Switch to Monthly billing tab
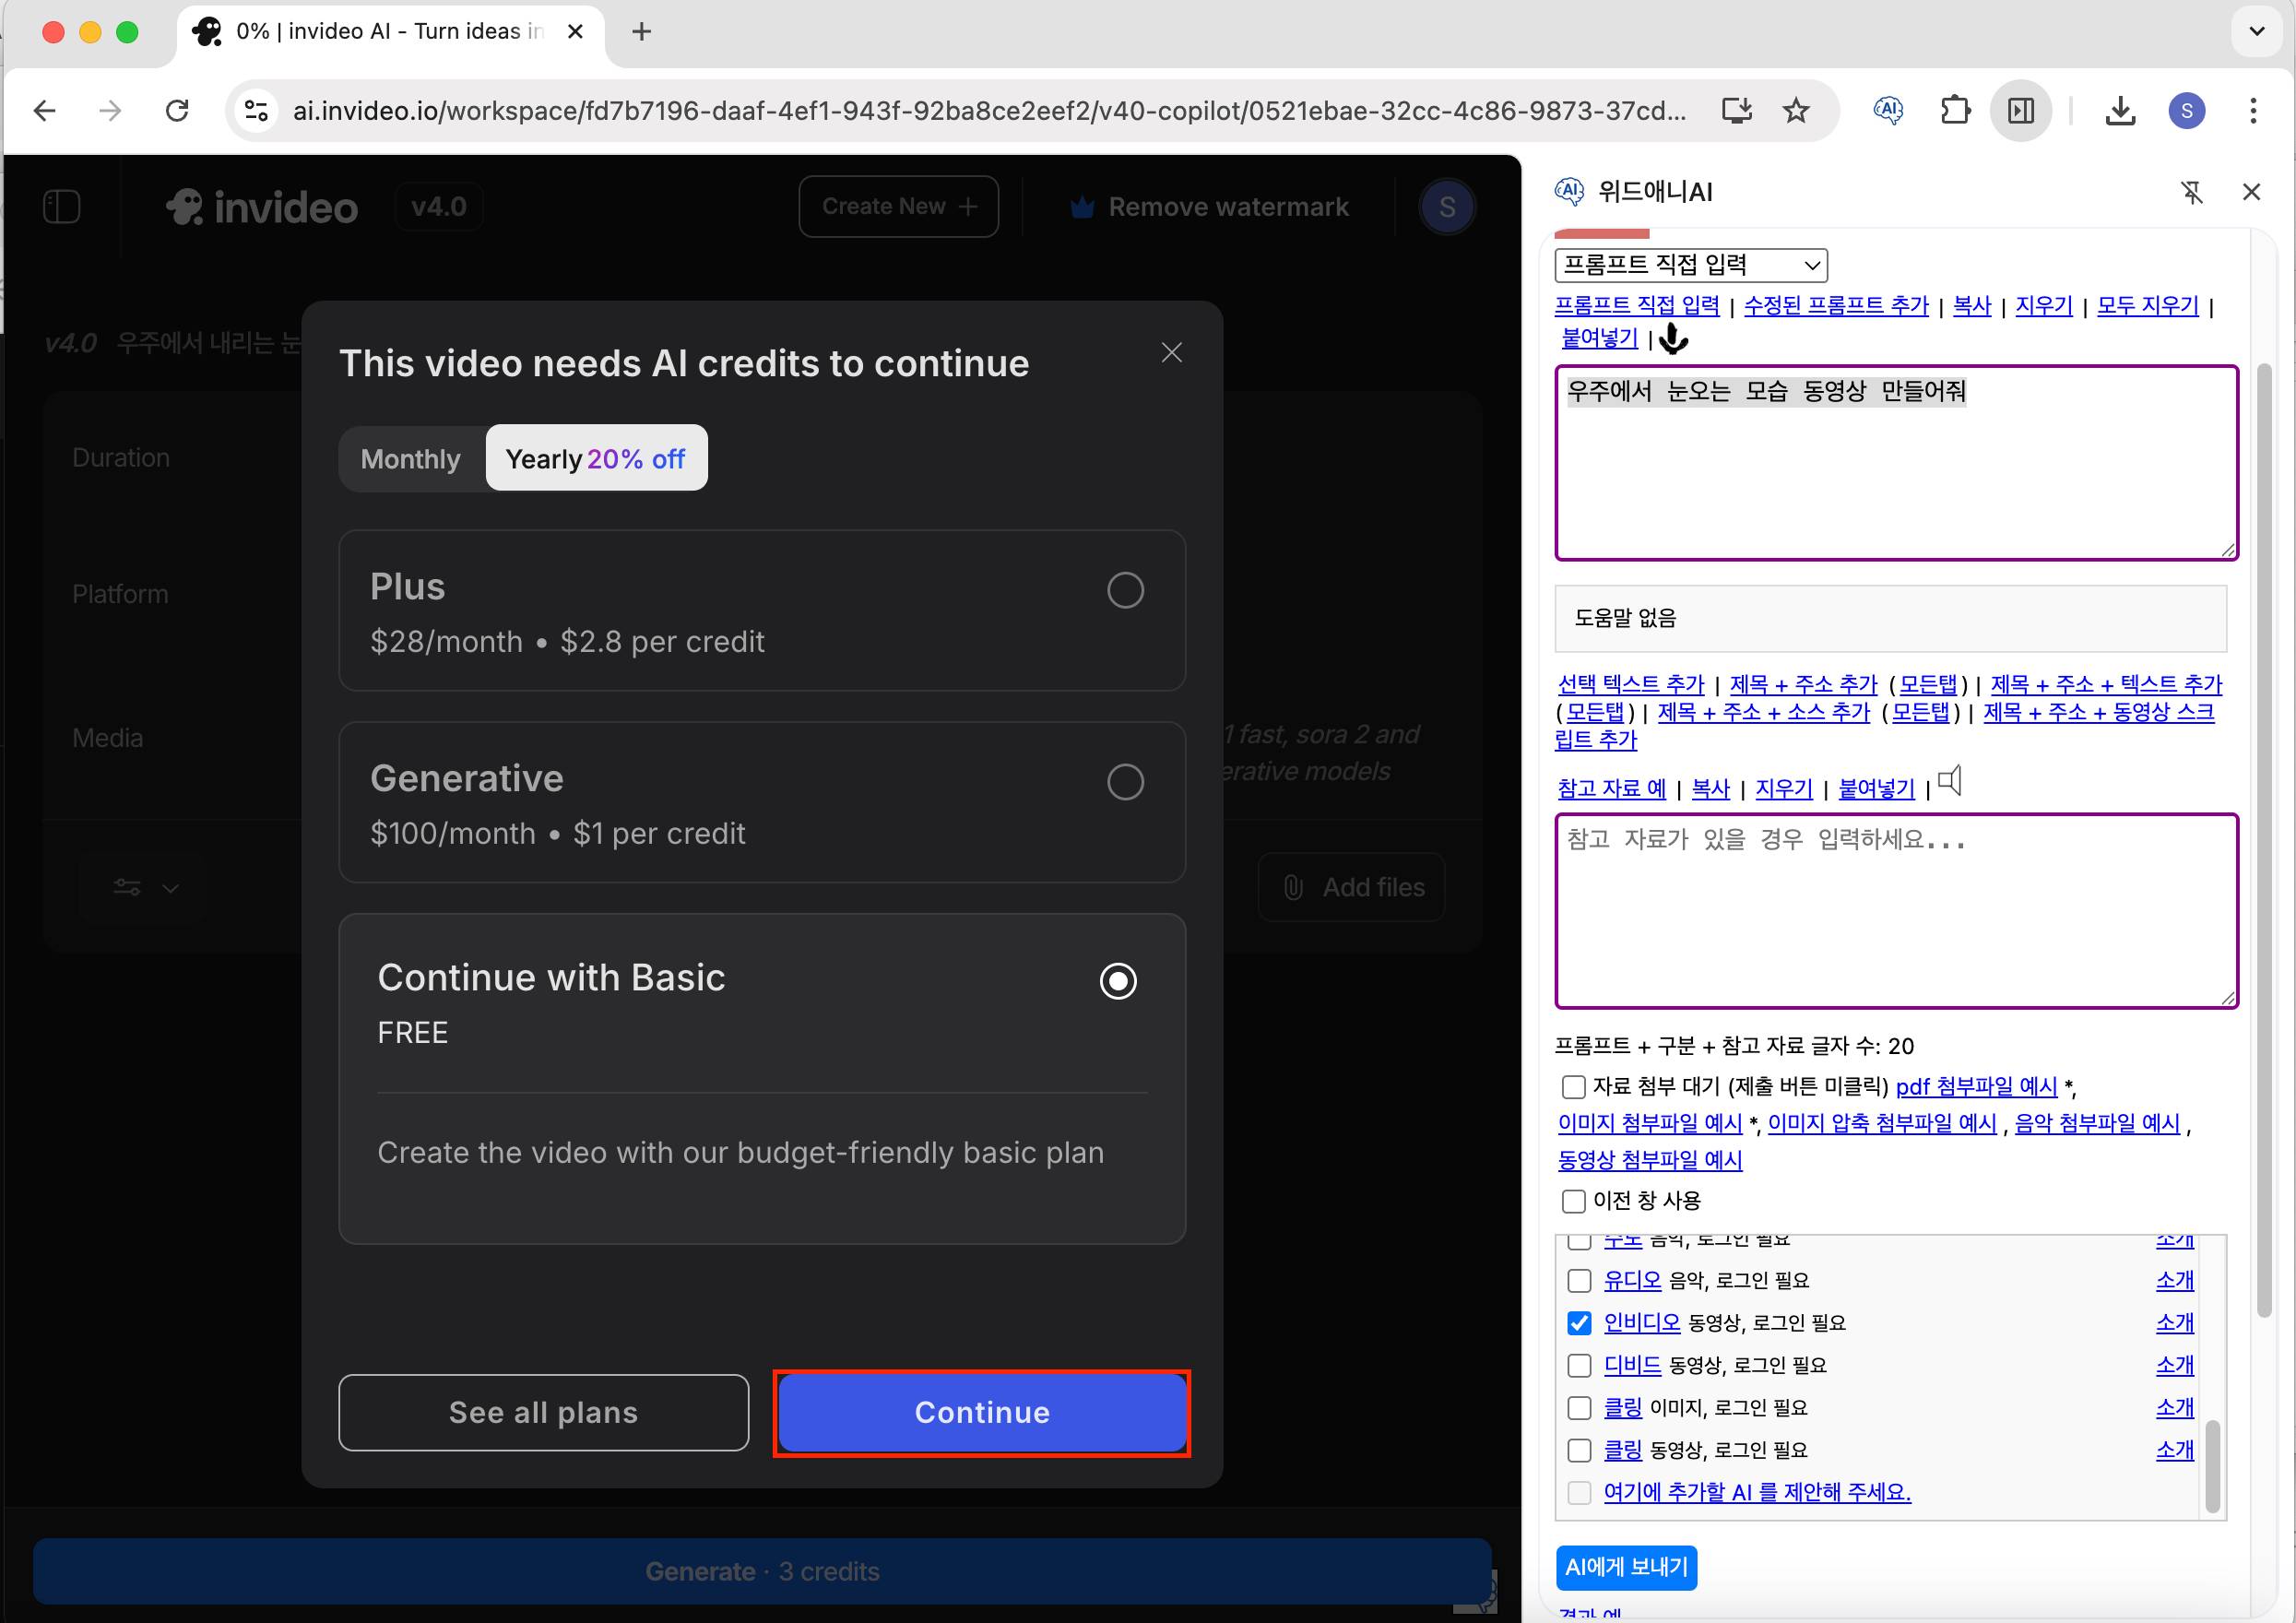Screen dimensions: 2296x1623 411,459
